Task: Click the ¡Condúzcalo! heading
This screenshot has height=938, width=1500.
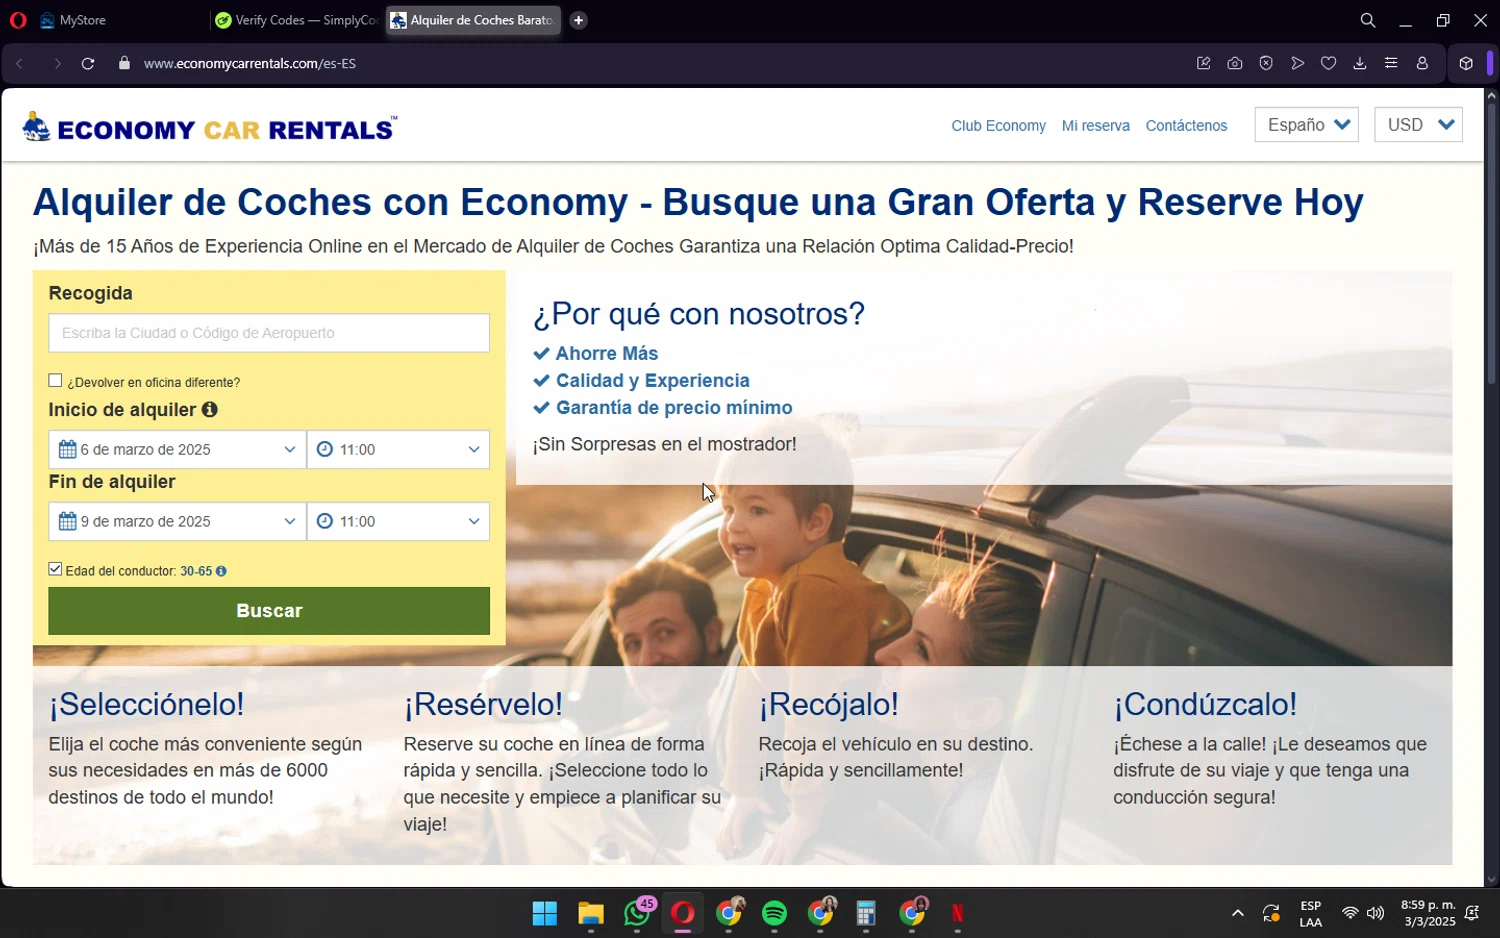Action: click(x=1205, y=704)
